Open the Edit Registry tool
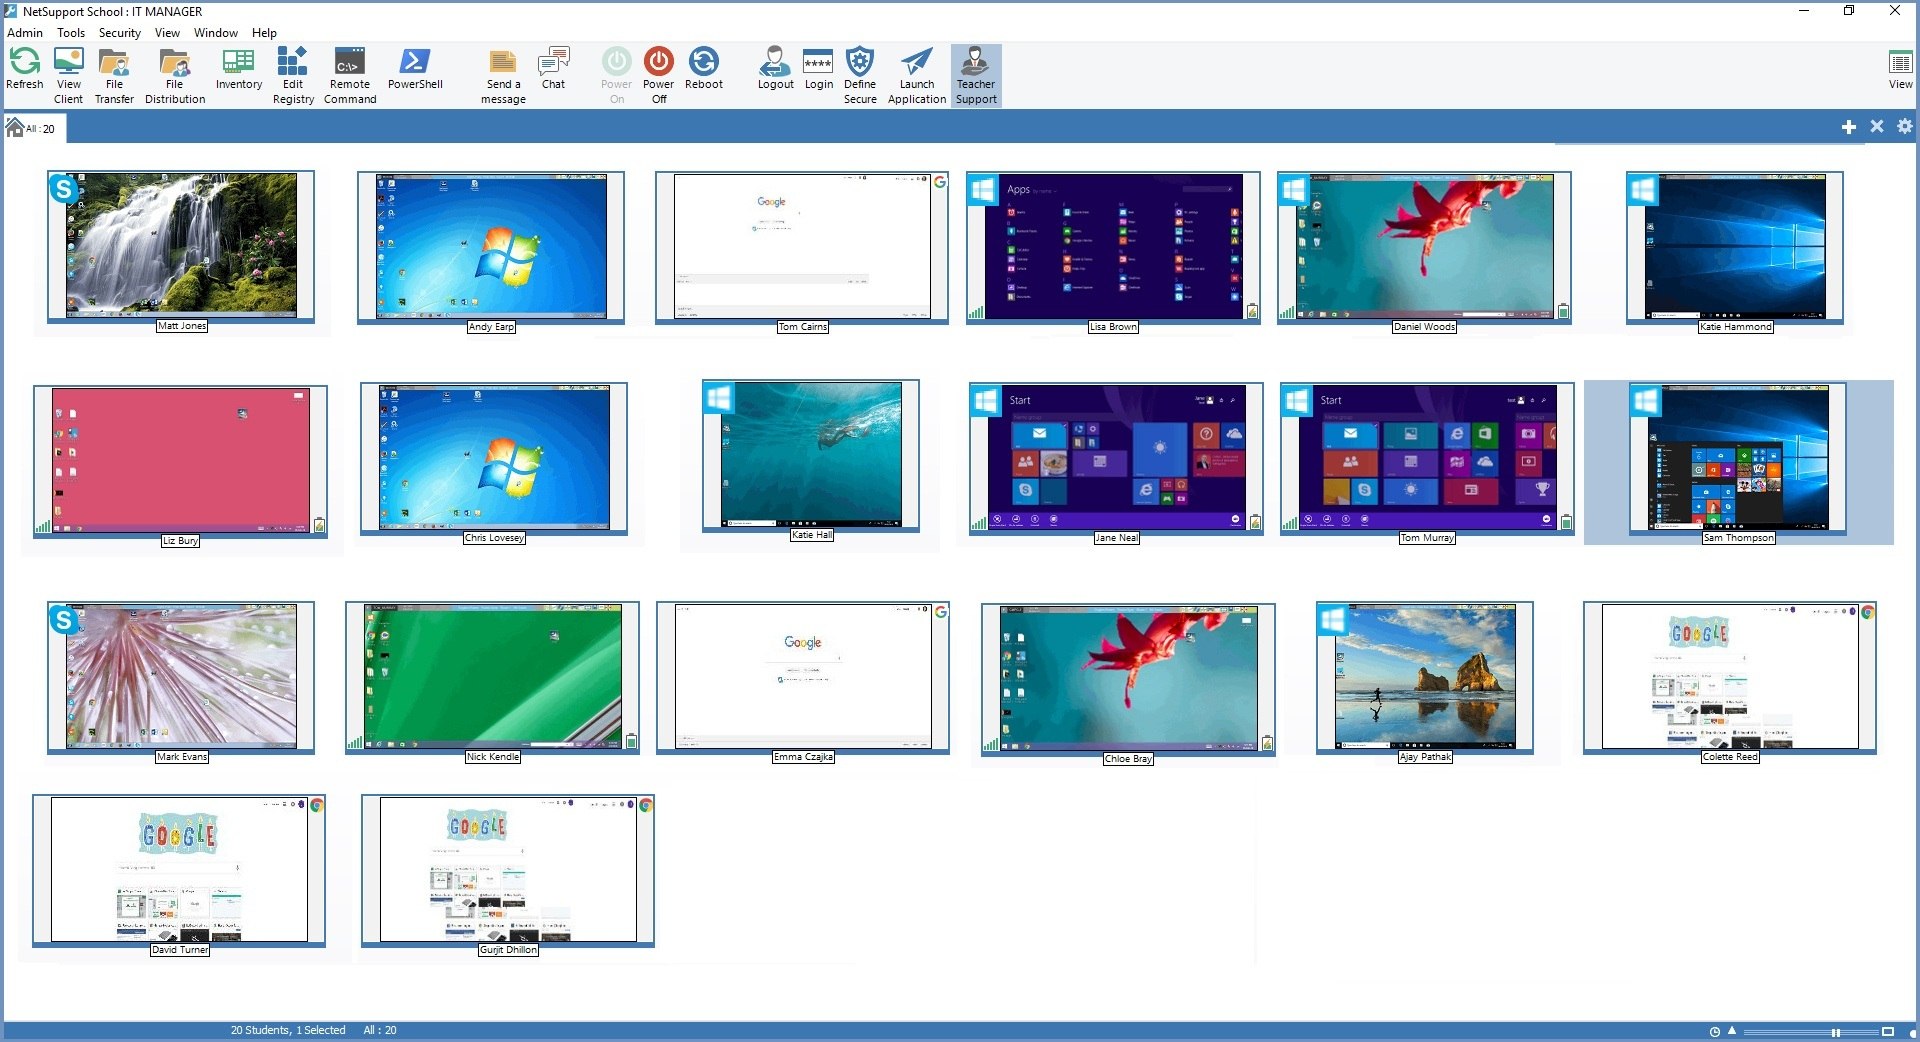The height and width of the screenshot is (1042, 1920). pos(292,63)
